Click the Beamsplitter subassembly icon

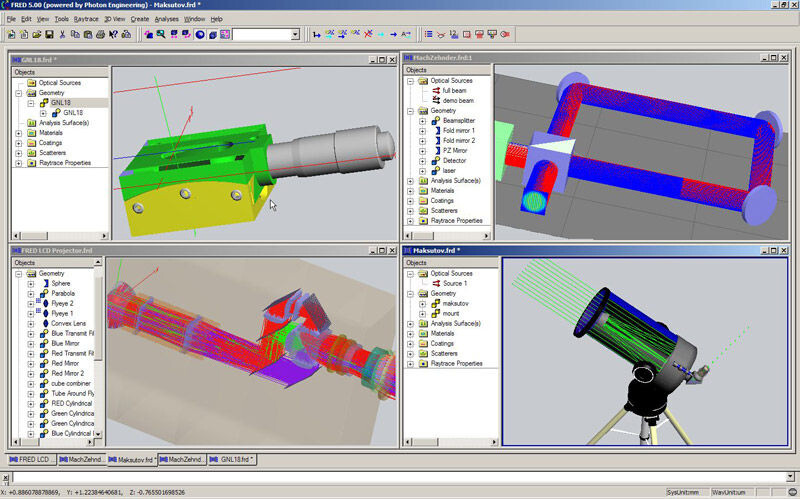[x=436, y=120]
